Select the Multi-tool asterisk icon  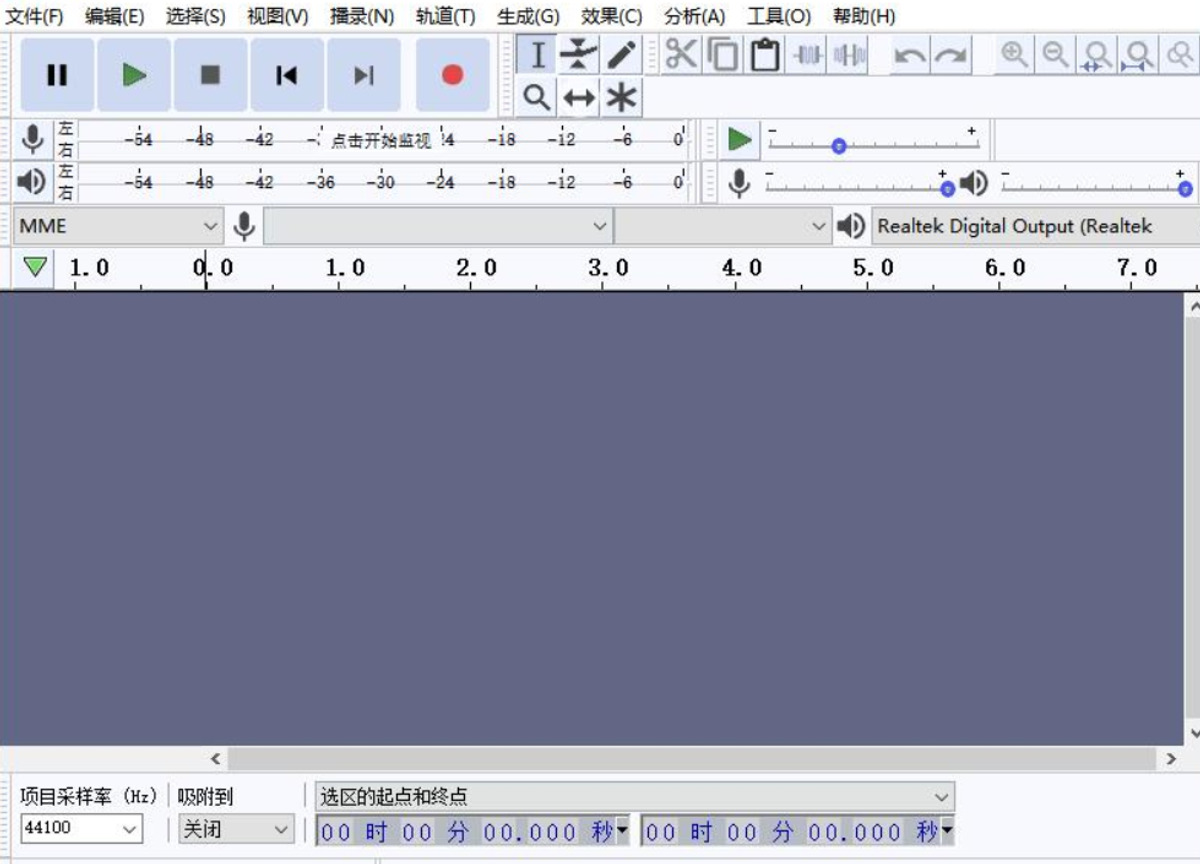pyautogui.click(x=621, y=98)
